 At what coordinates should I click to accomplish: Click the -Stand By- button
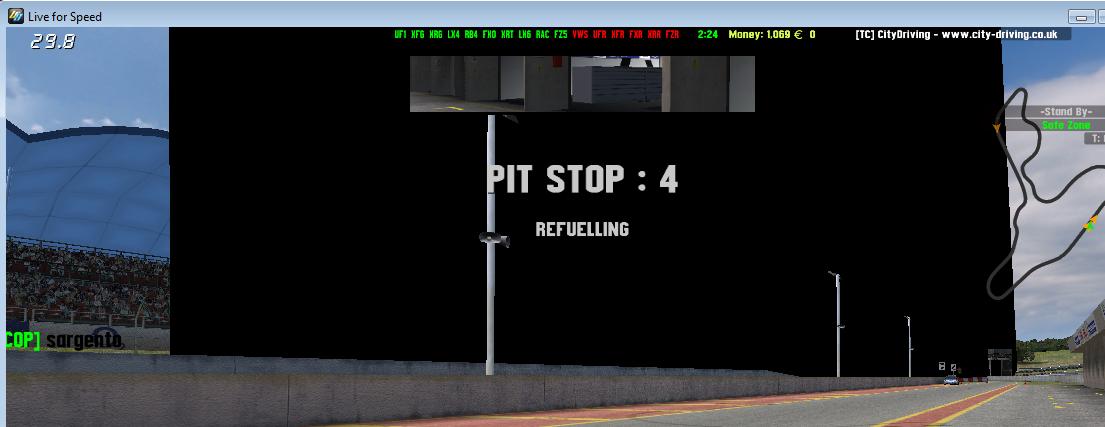[1066, 112]
